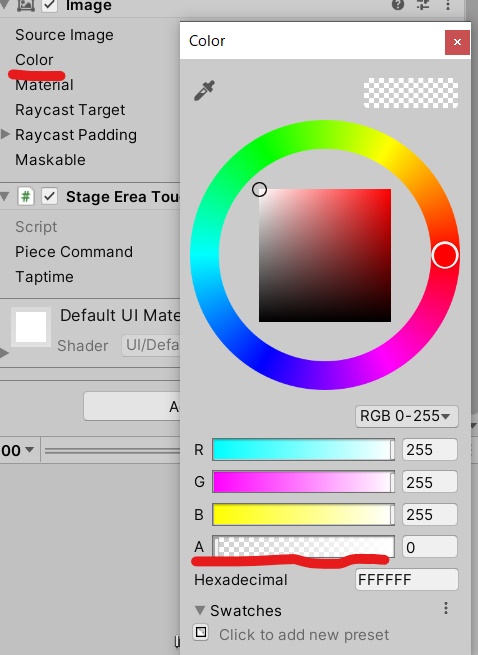478x655 pixels.
Task: Open the Swatches options kebab menu
Action: (446, 608)
